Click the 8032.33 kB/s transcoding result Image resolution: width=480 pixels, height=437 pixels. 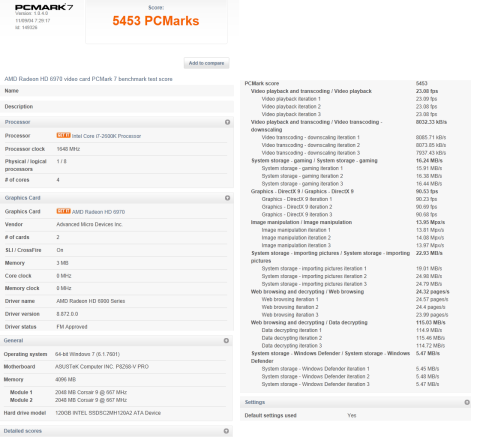431,122
